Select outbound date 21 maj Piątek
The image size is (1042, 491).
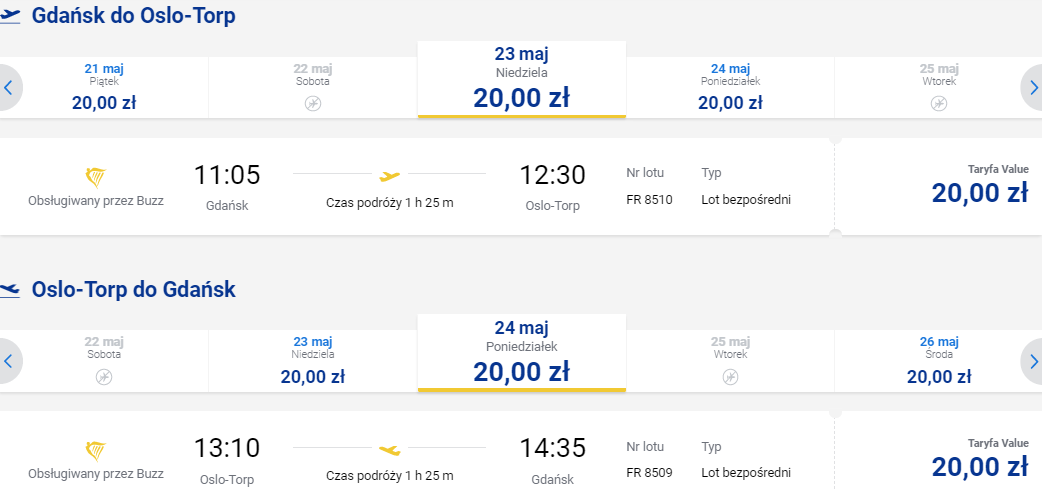coord(104,88)
